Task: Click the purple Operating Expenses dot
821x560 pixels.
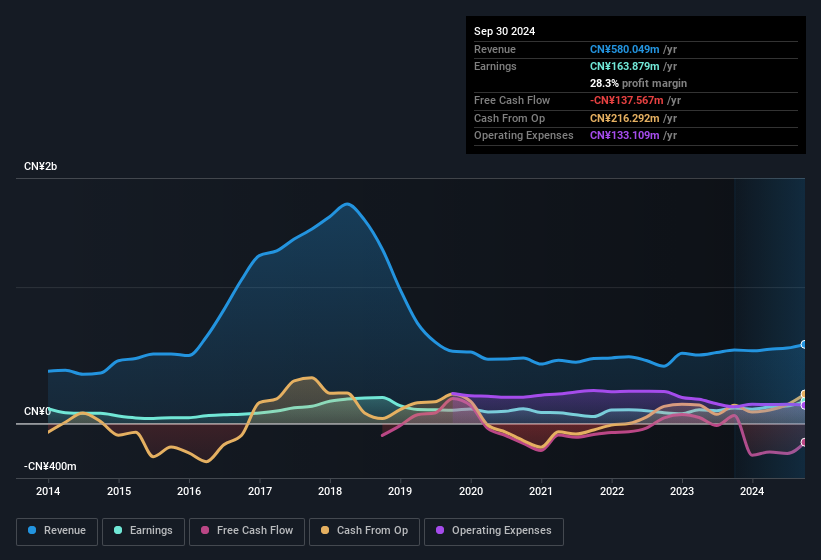Action: [440, 531]
